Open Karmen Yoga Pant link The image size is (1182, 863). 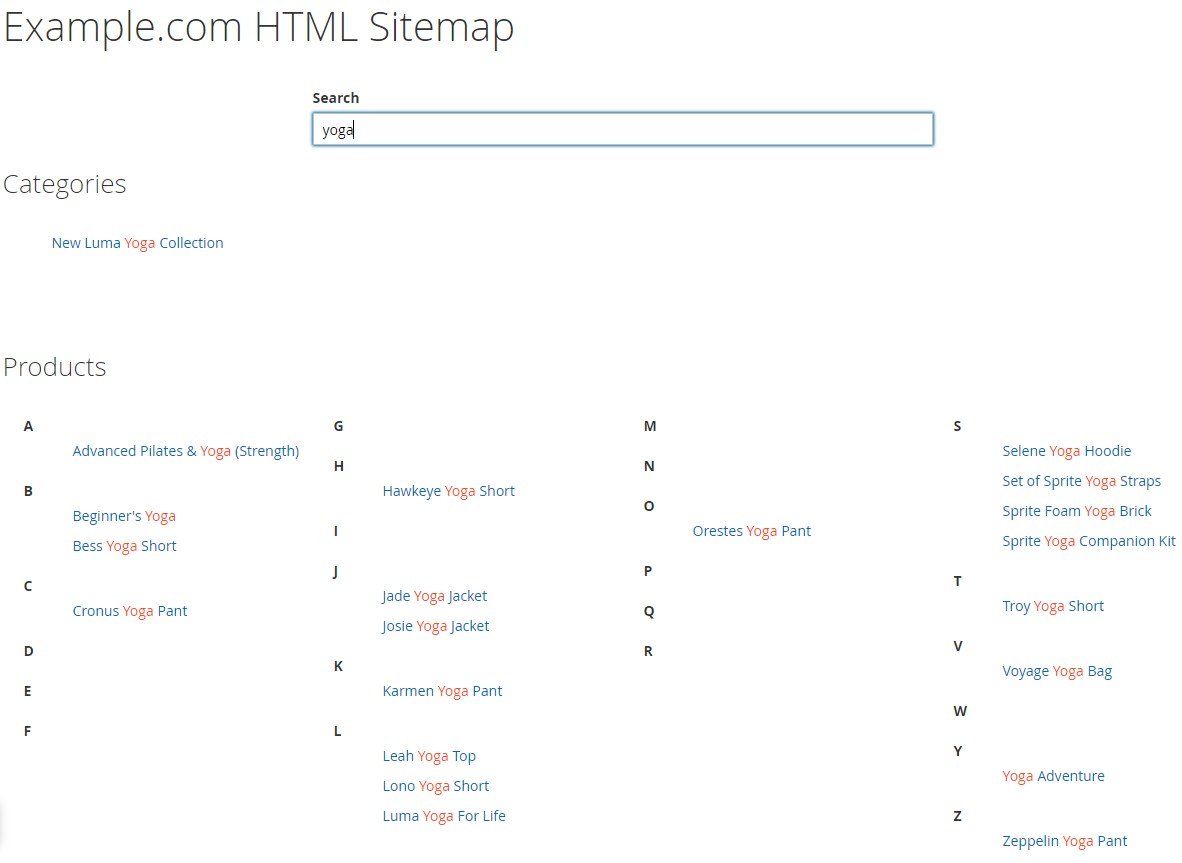[442, 690]
